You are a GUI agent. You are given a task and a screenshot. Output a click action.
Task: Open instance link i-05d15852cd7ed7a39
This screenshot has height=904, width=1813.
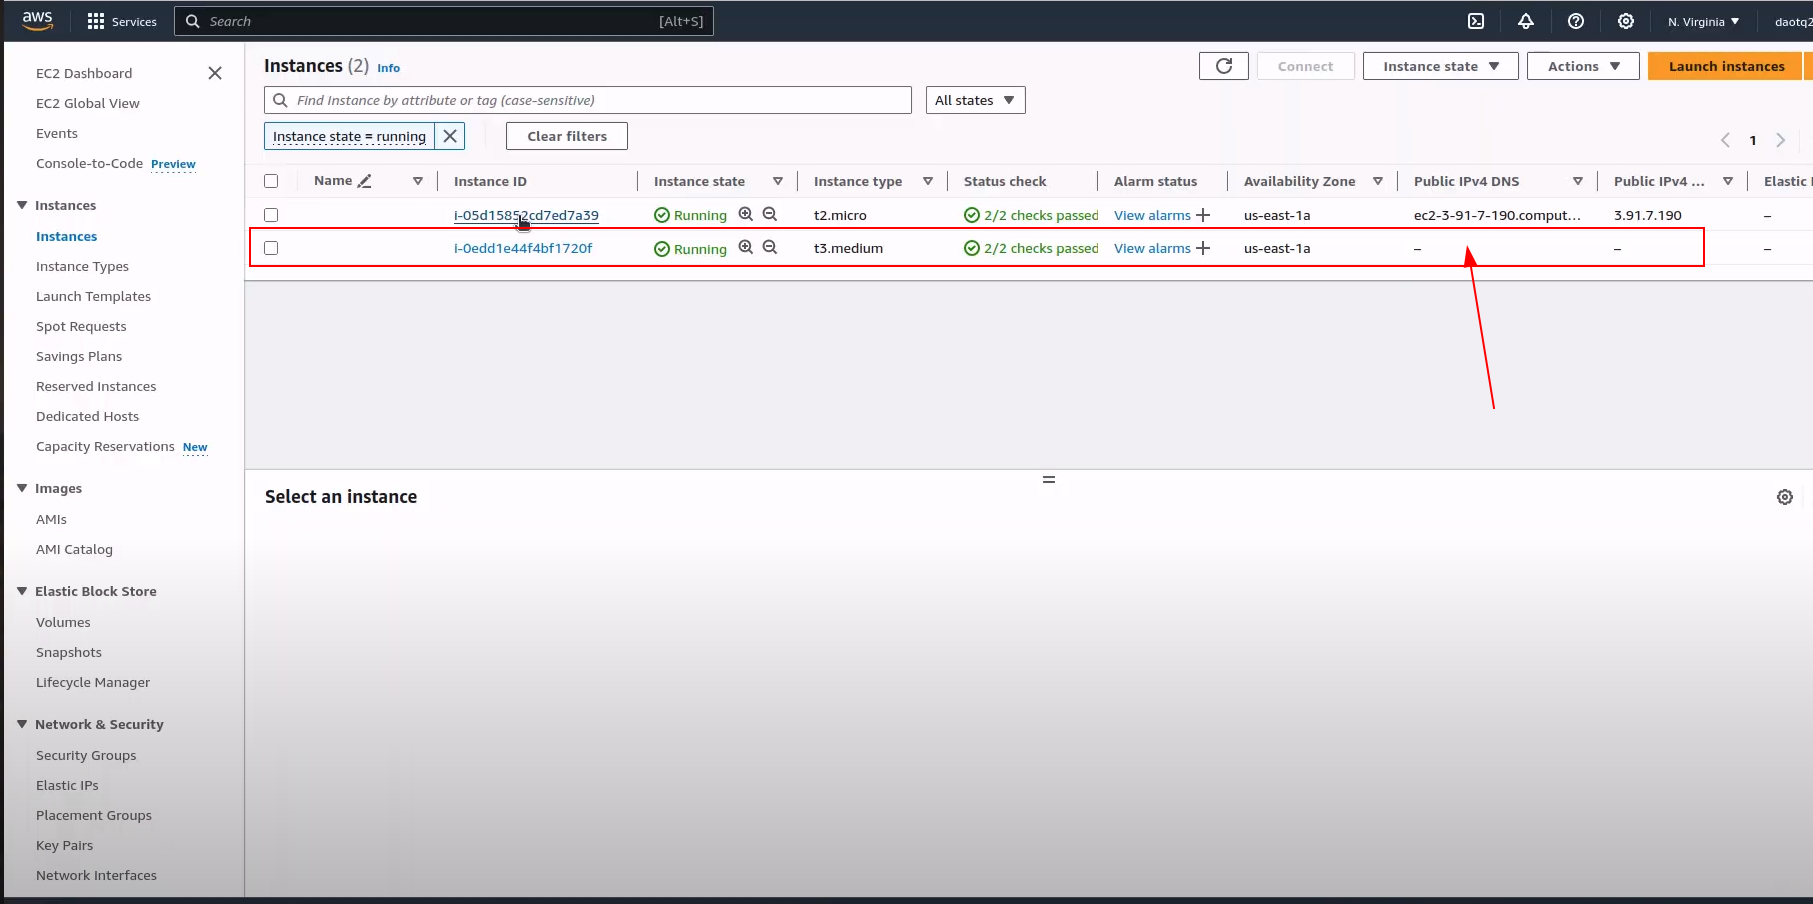click(526, 215)
